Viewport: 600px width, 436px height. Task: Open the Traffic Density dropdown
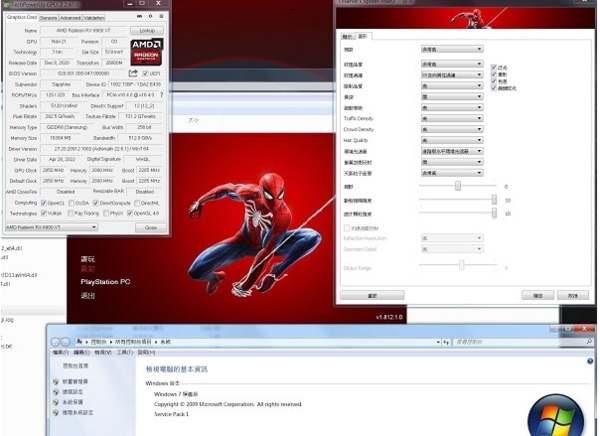[x=452, y=118]
